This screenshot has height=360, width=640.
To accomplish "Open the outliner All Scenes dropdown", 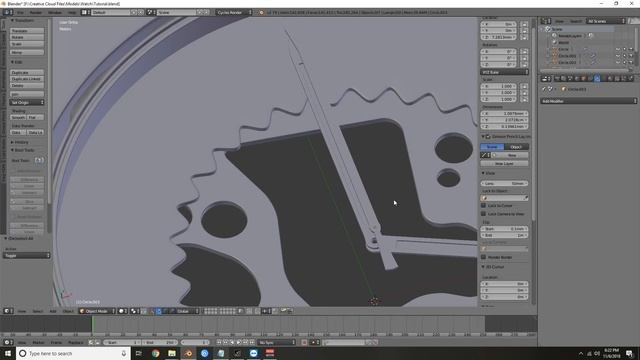I will pyautogui.click(x=606, y=21).
